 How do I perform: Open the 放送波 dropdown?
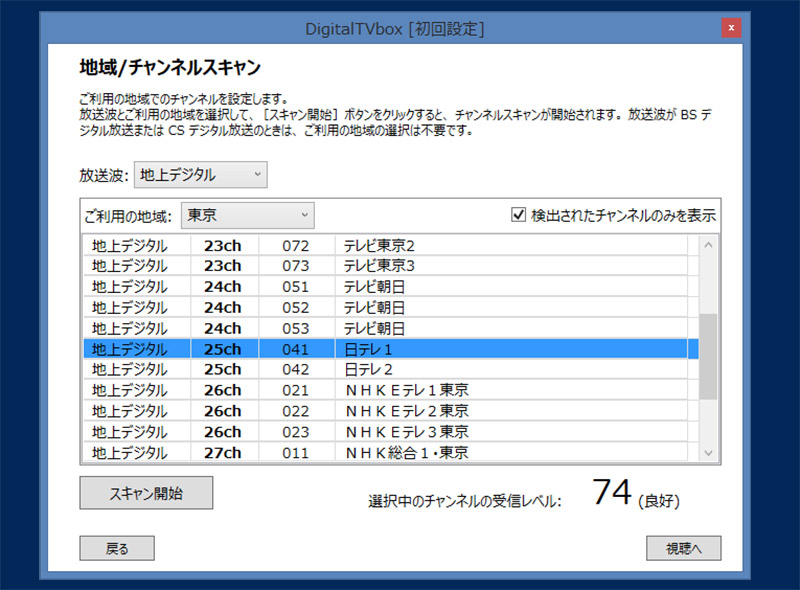pos(201,175)
